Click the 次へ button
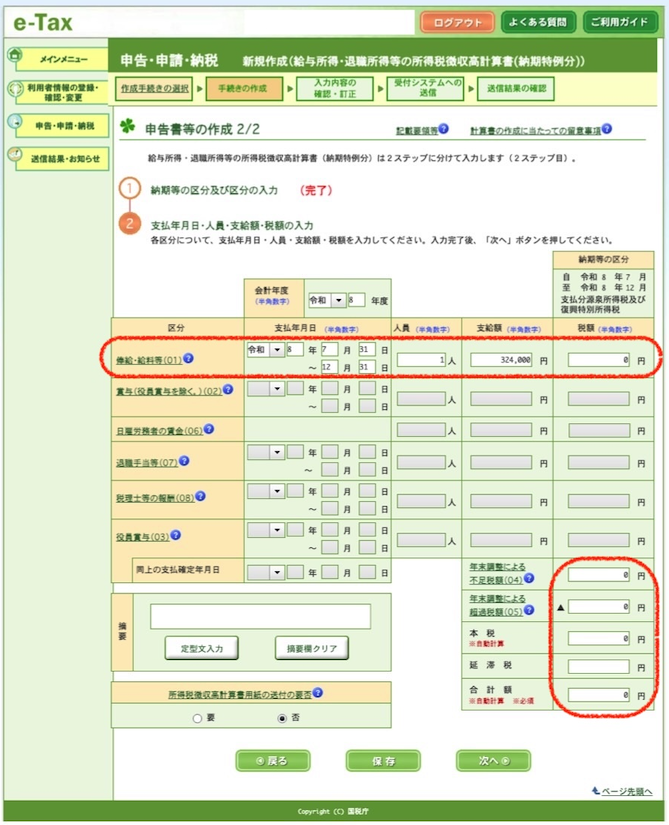Viewport: 669px width, 825px height. (493, 761)
